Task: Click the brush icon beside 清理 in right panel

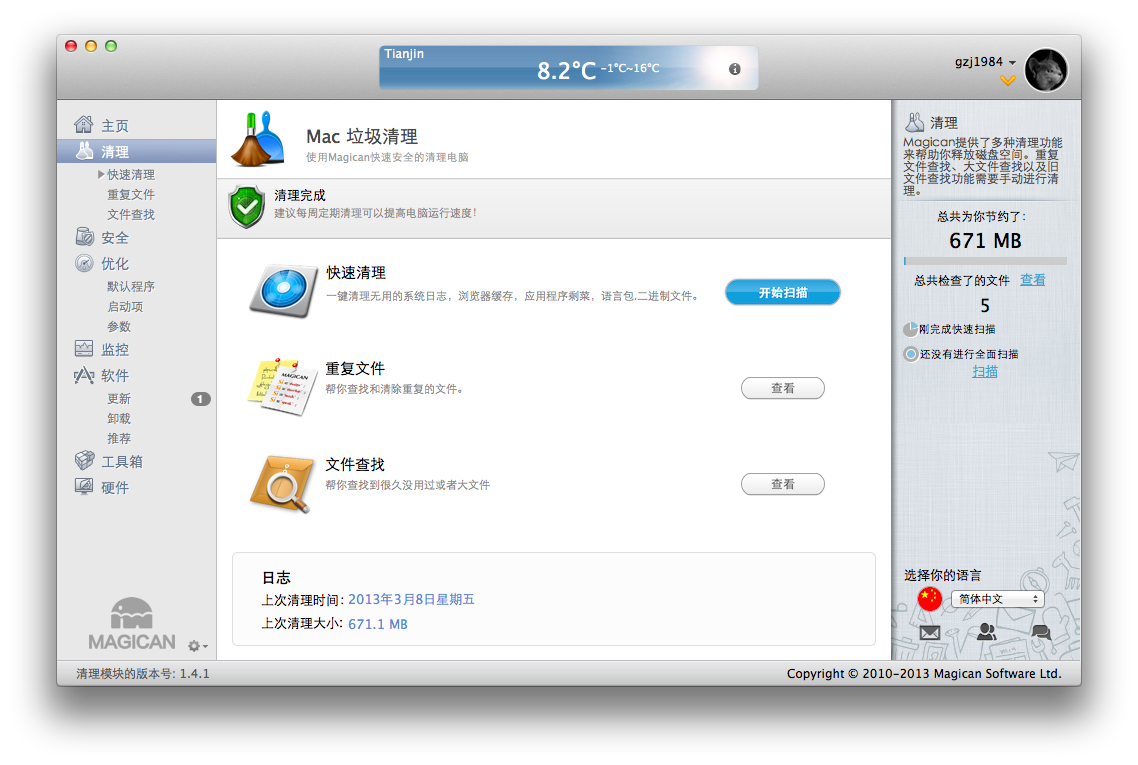Action: (914, 122)
